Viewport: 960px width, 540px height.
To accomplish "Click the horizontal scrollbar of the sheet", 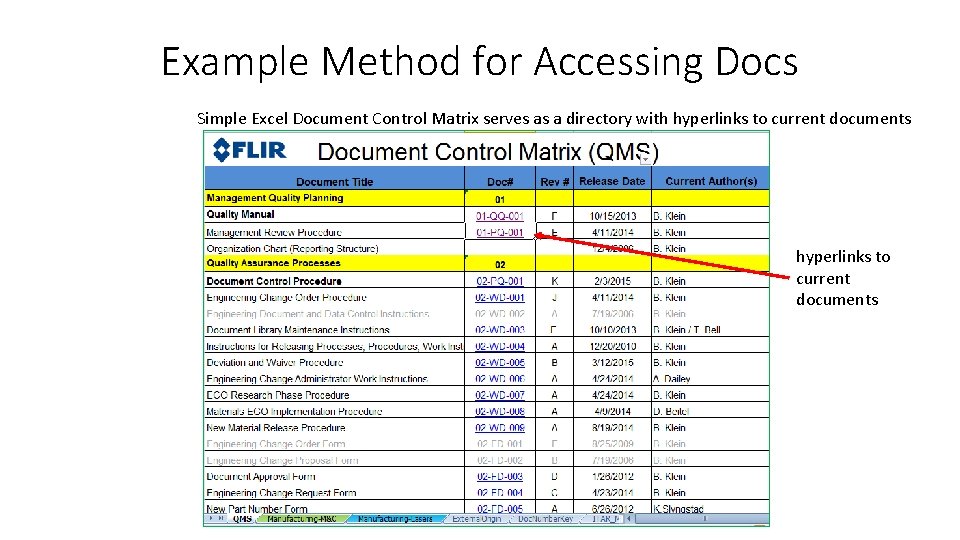I will tap(702, 519).
